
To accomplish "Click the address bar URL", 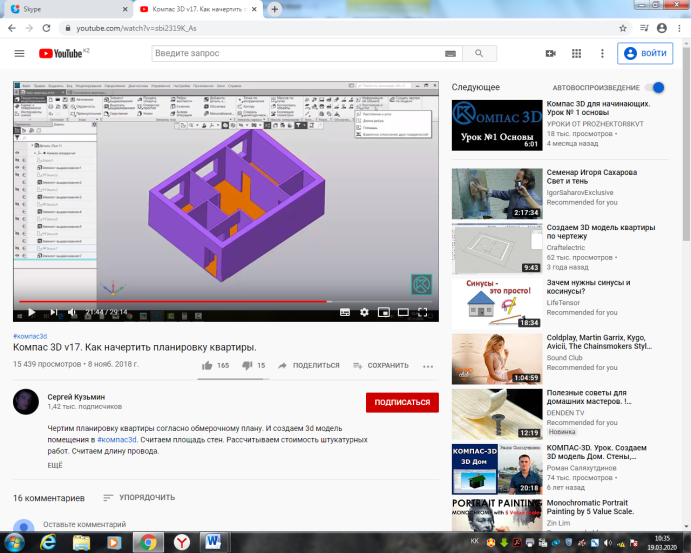I will 137,28.
